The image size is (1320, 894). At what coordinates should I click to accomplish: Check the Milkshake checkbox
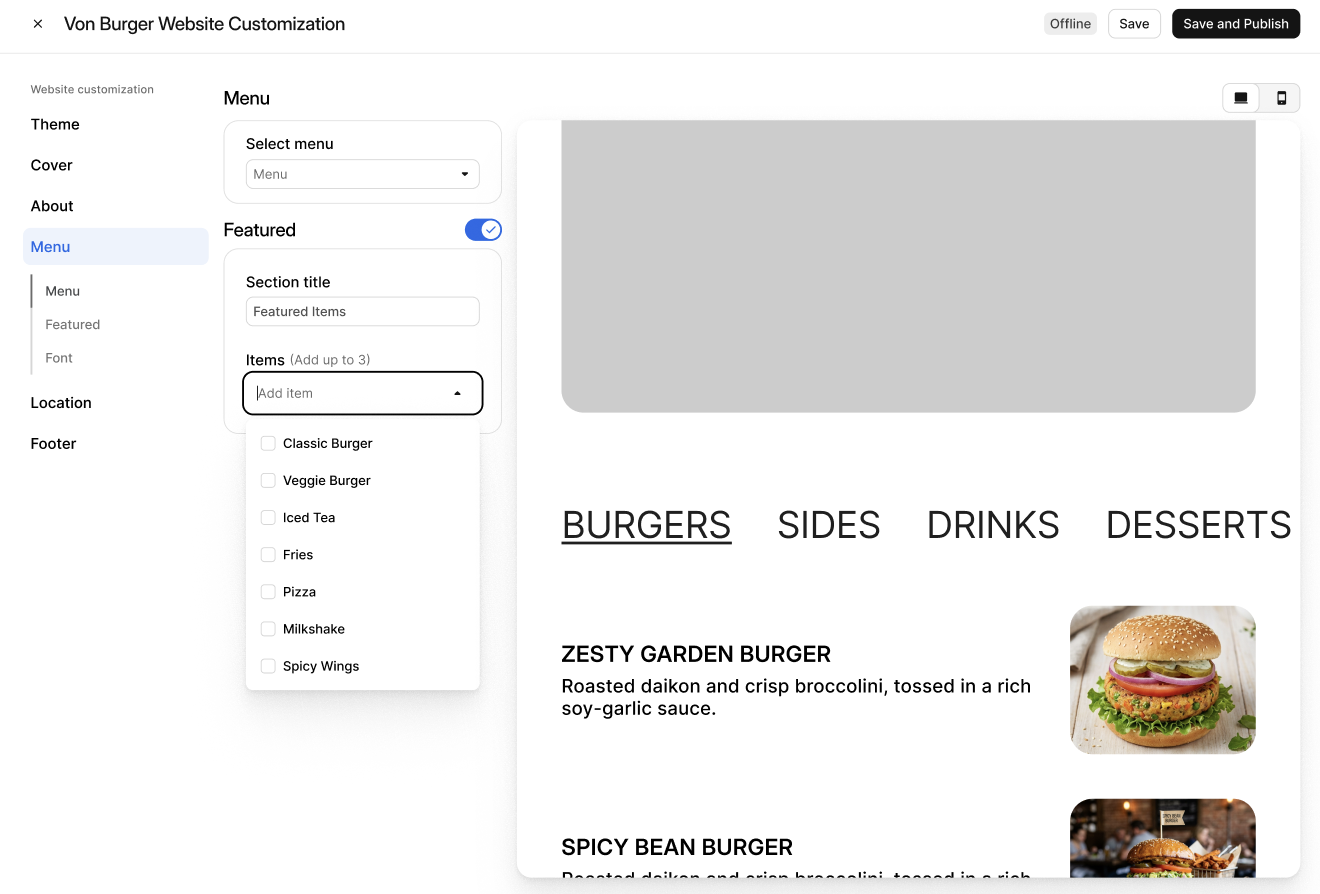[268, 629]
